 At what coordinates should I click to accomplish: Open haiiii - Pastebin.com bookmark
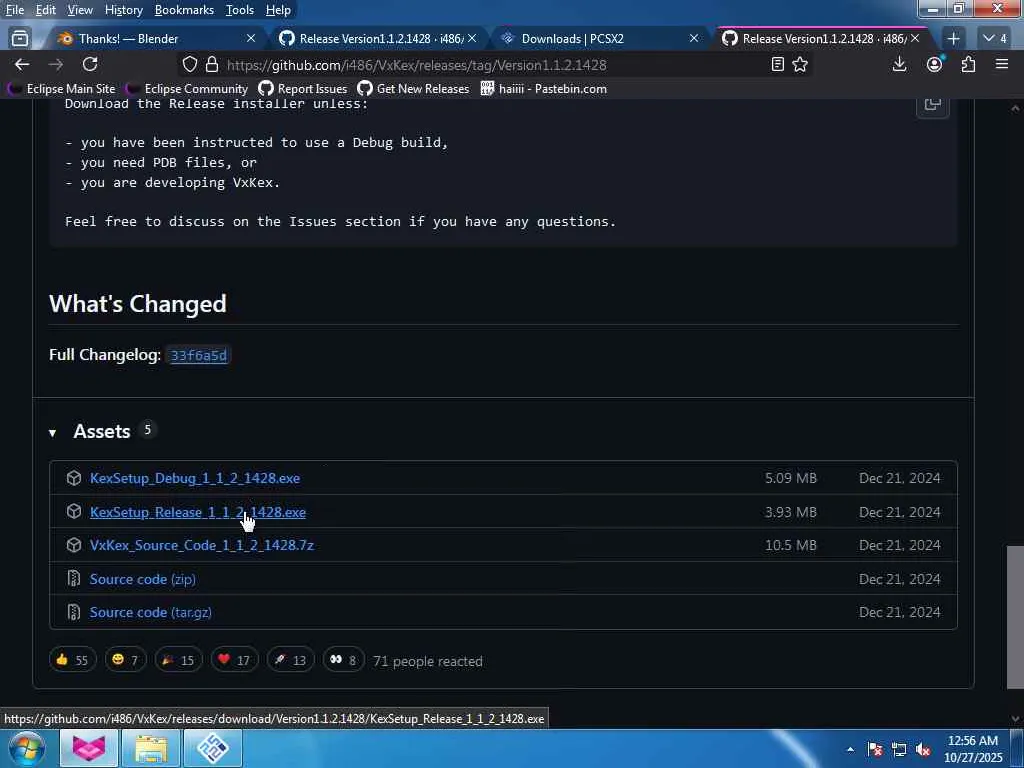(543, 89)
